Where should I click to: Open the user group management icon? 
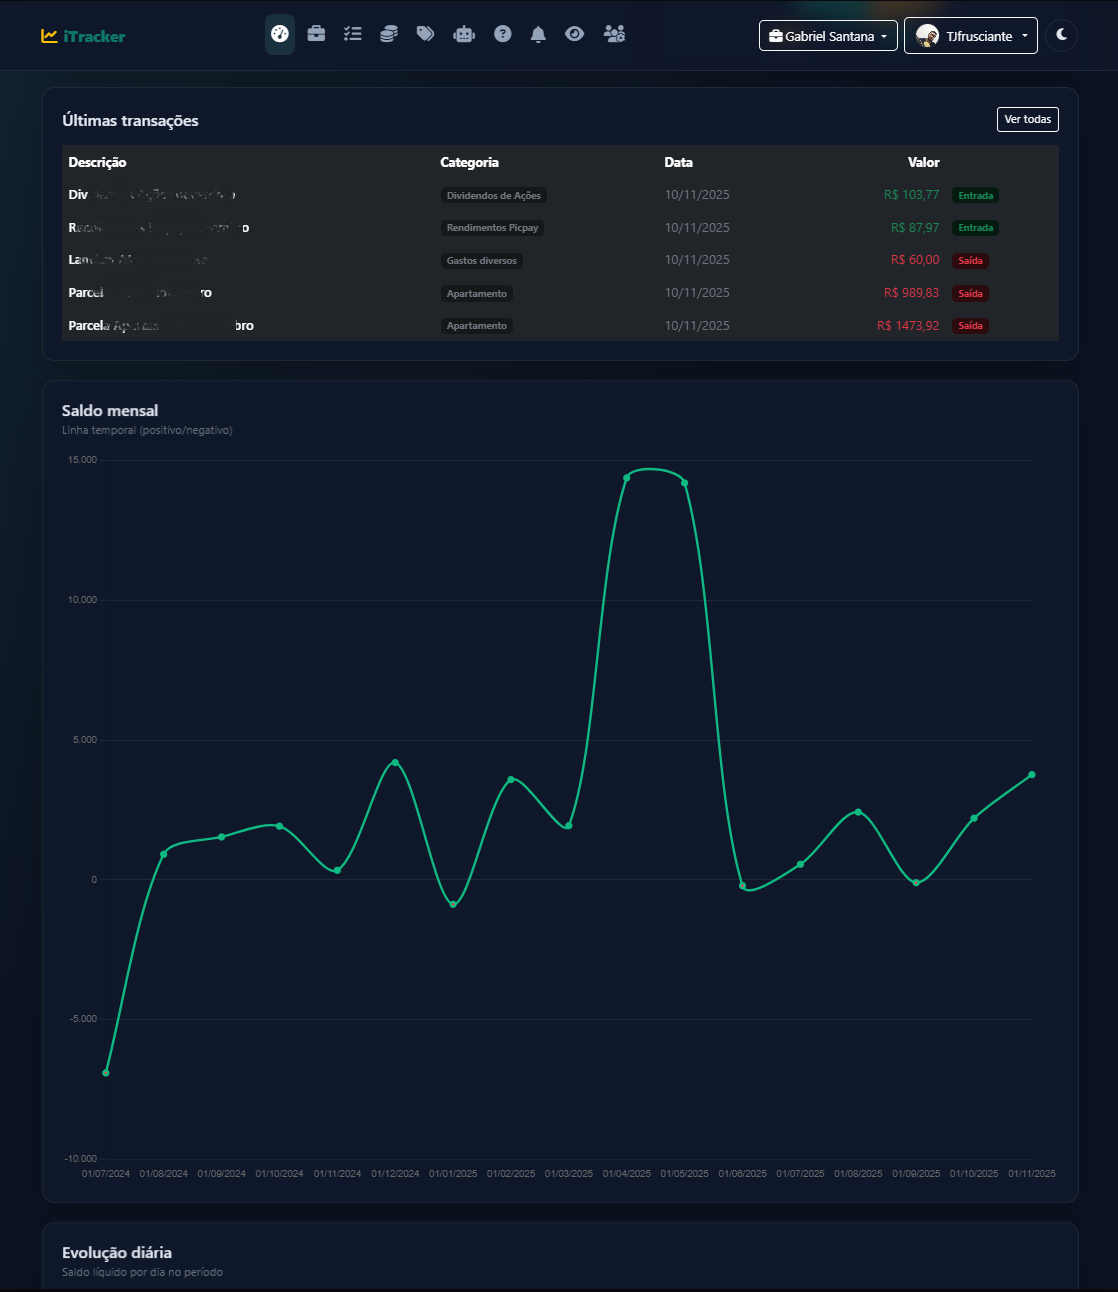point(615,35)
